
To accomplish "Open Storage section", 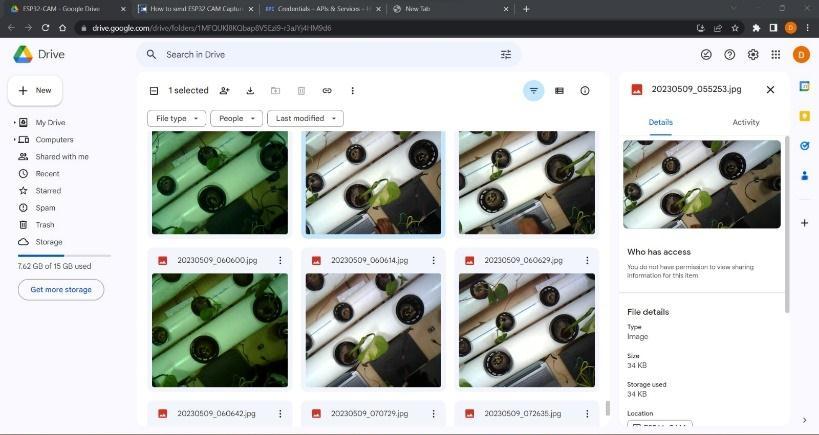I will pos(49,242).
